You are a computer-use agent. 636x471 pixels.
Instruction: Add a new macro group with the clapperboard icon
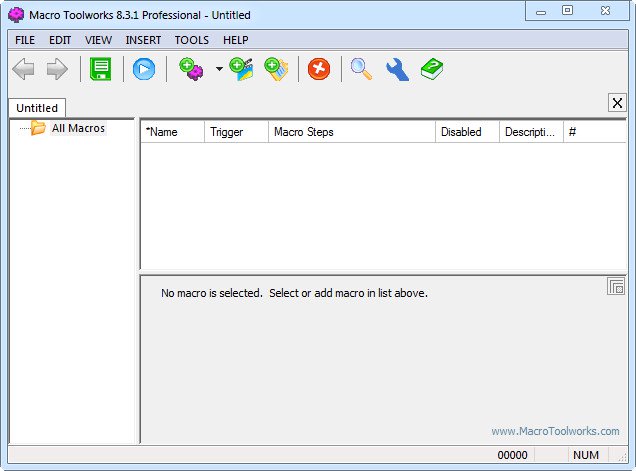click(x=241, y=69)
